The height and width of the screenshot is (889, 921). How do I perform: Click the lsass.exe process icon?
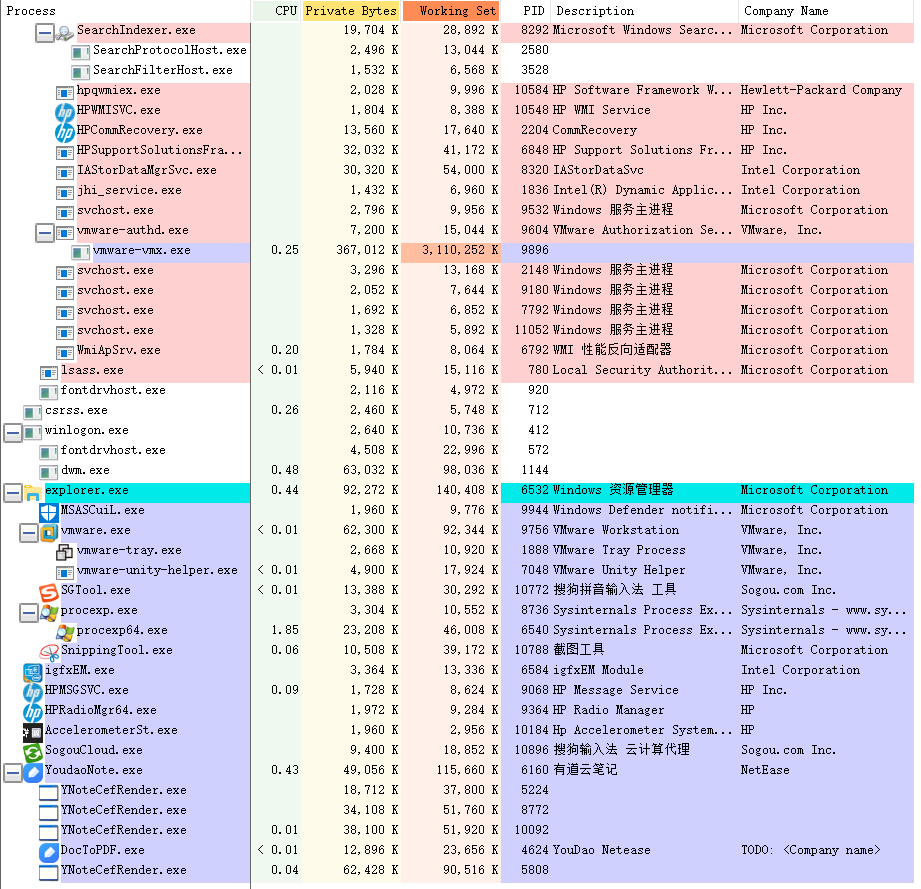pyautogui.click(x=49, y=372)
